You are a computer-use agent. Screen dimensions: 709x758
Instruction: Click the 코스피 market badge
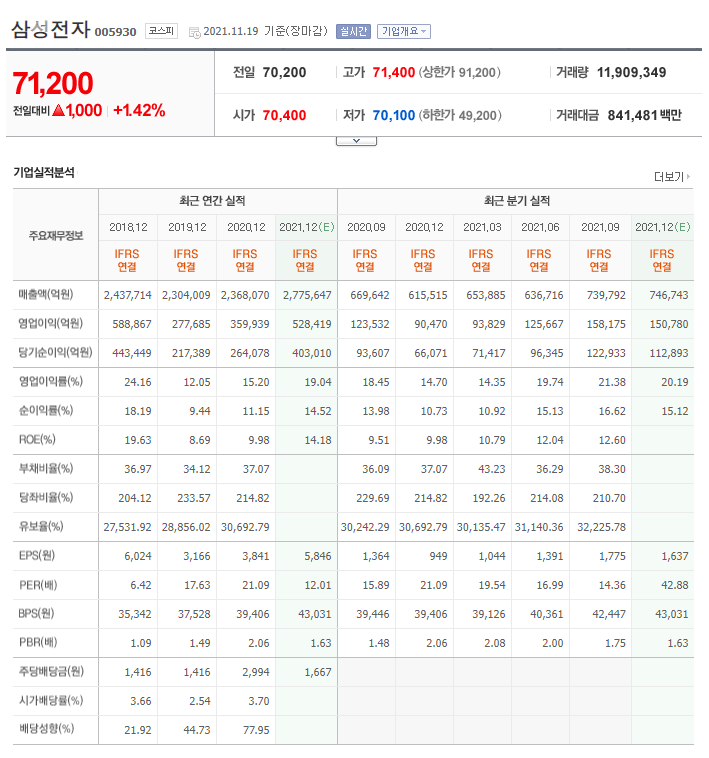[x=161, y=31]
